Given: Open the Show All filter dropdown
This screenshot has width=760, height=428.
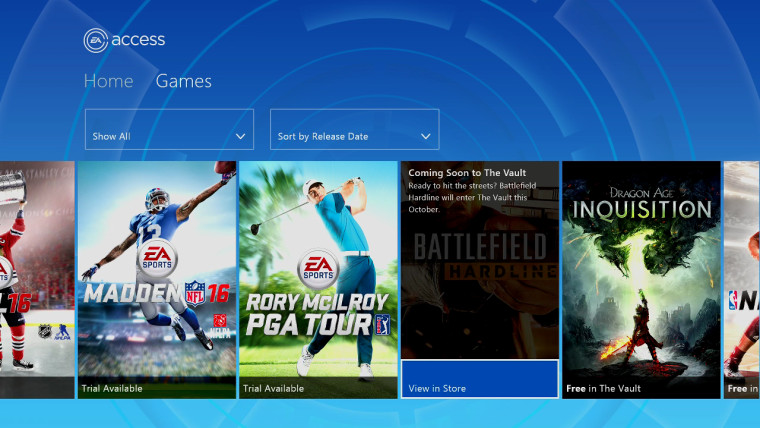Looking at the screenshot, I should [x=169, y=129].
